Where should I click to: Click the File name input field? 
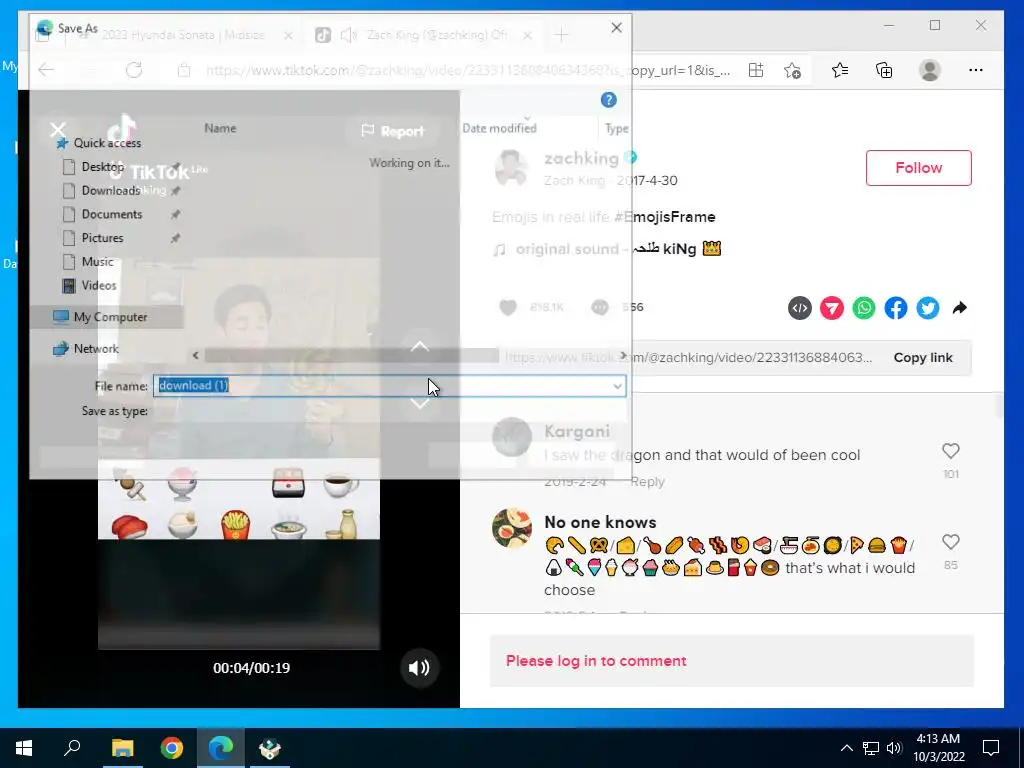coord(389,386)
